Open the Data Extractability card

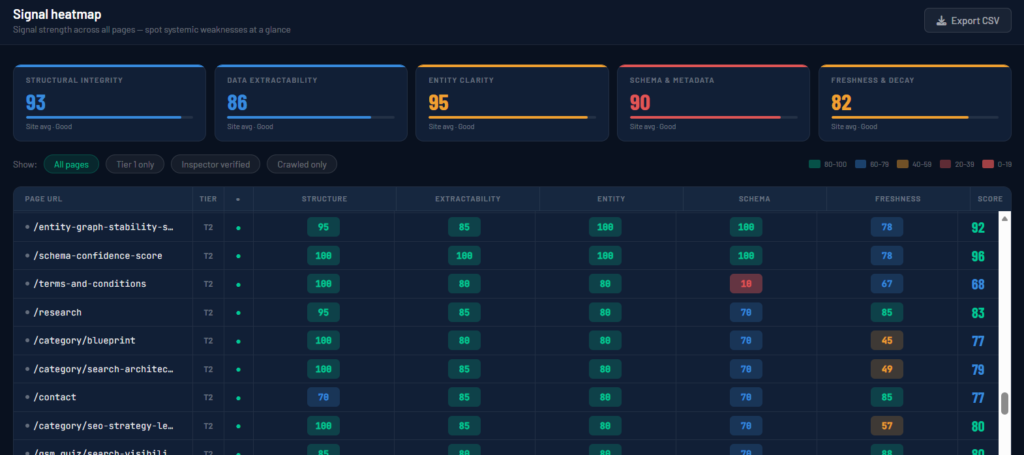[x=311, y=103]
